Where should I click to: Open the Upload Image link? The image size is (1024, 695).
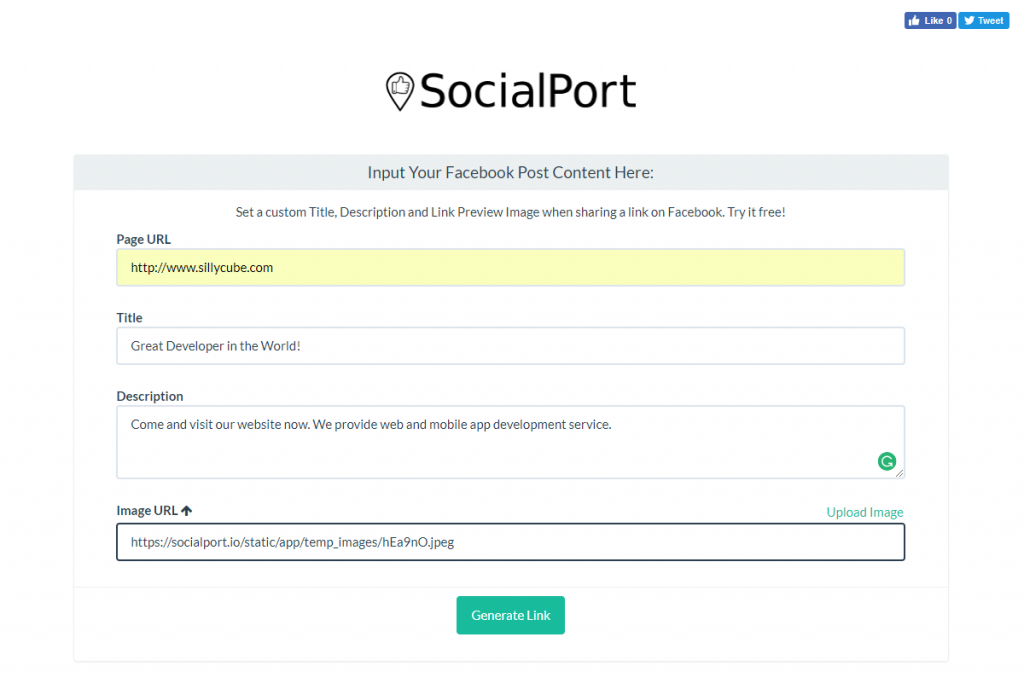(864, 512)
